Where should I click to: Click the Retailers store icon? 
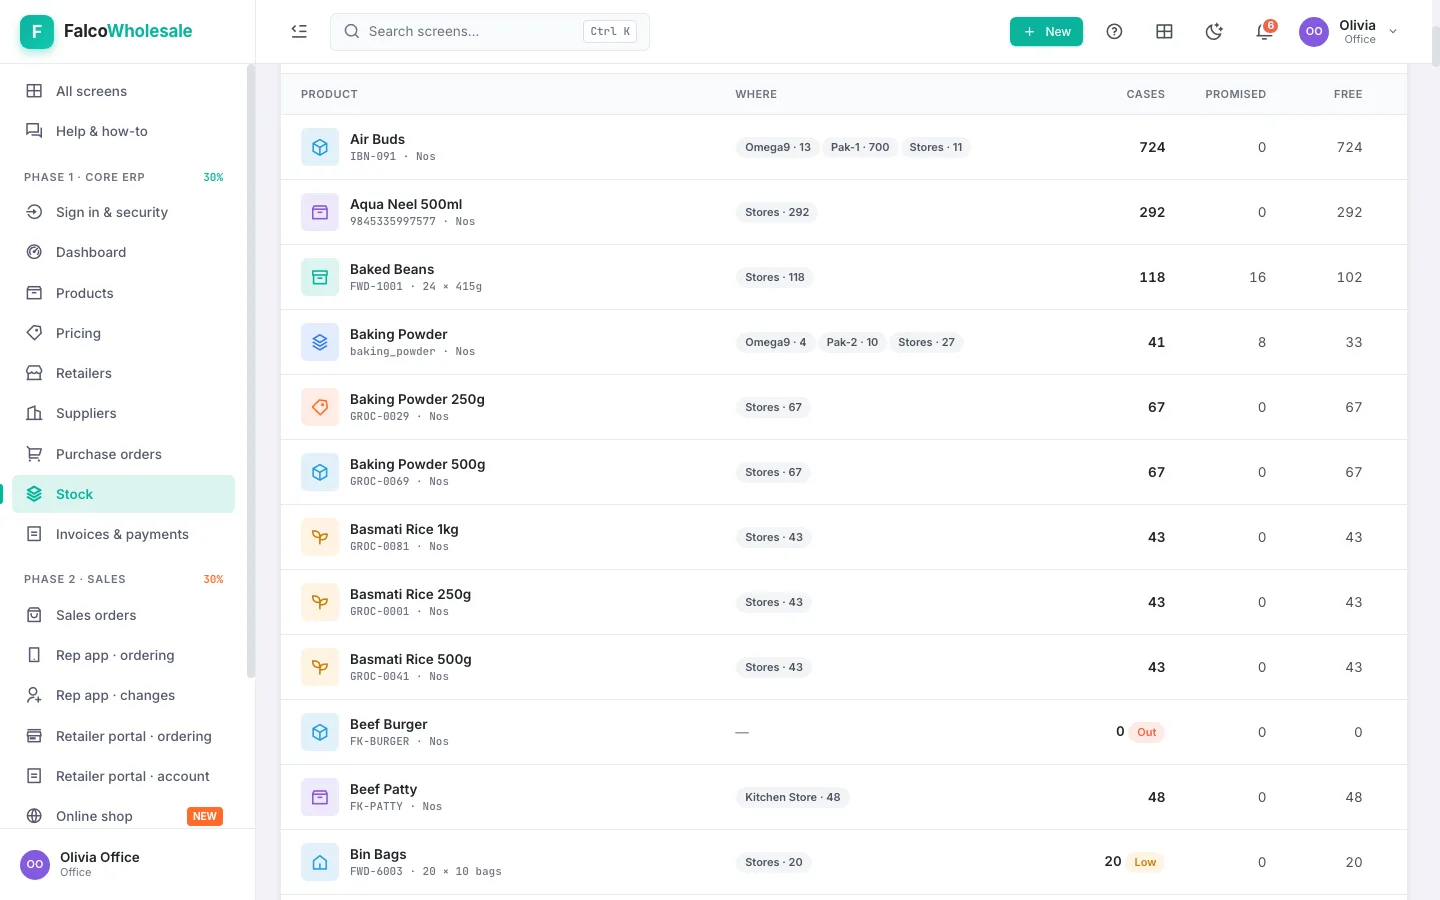coord(34,373)
